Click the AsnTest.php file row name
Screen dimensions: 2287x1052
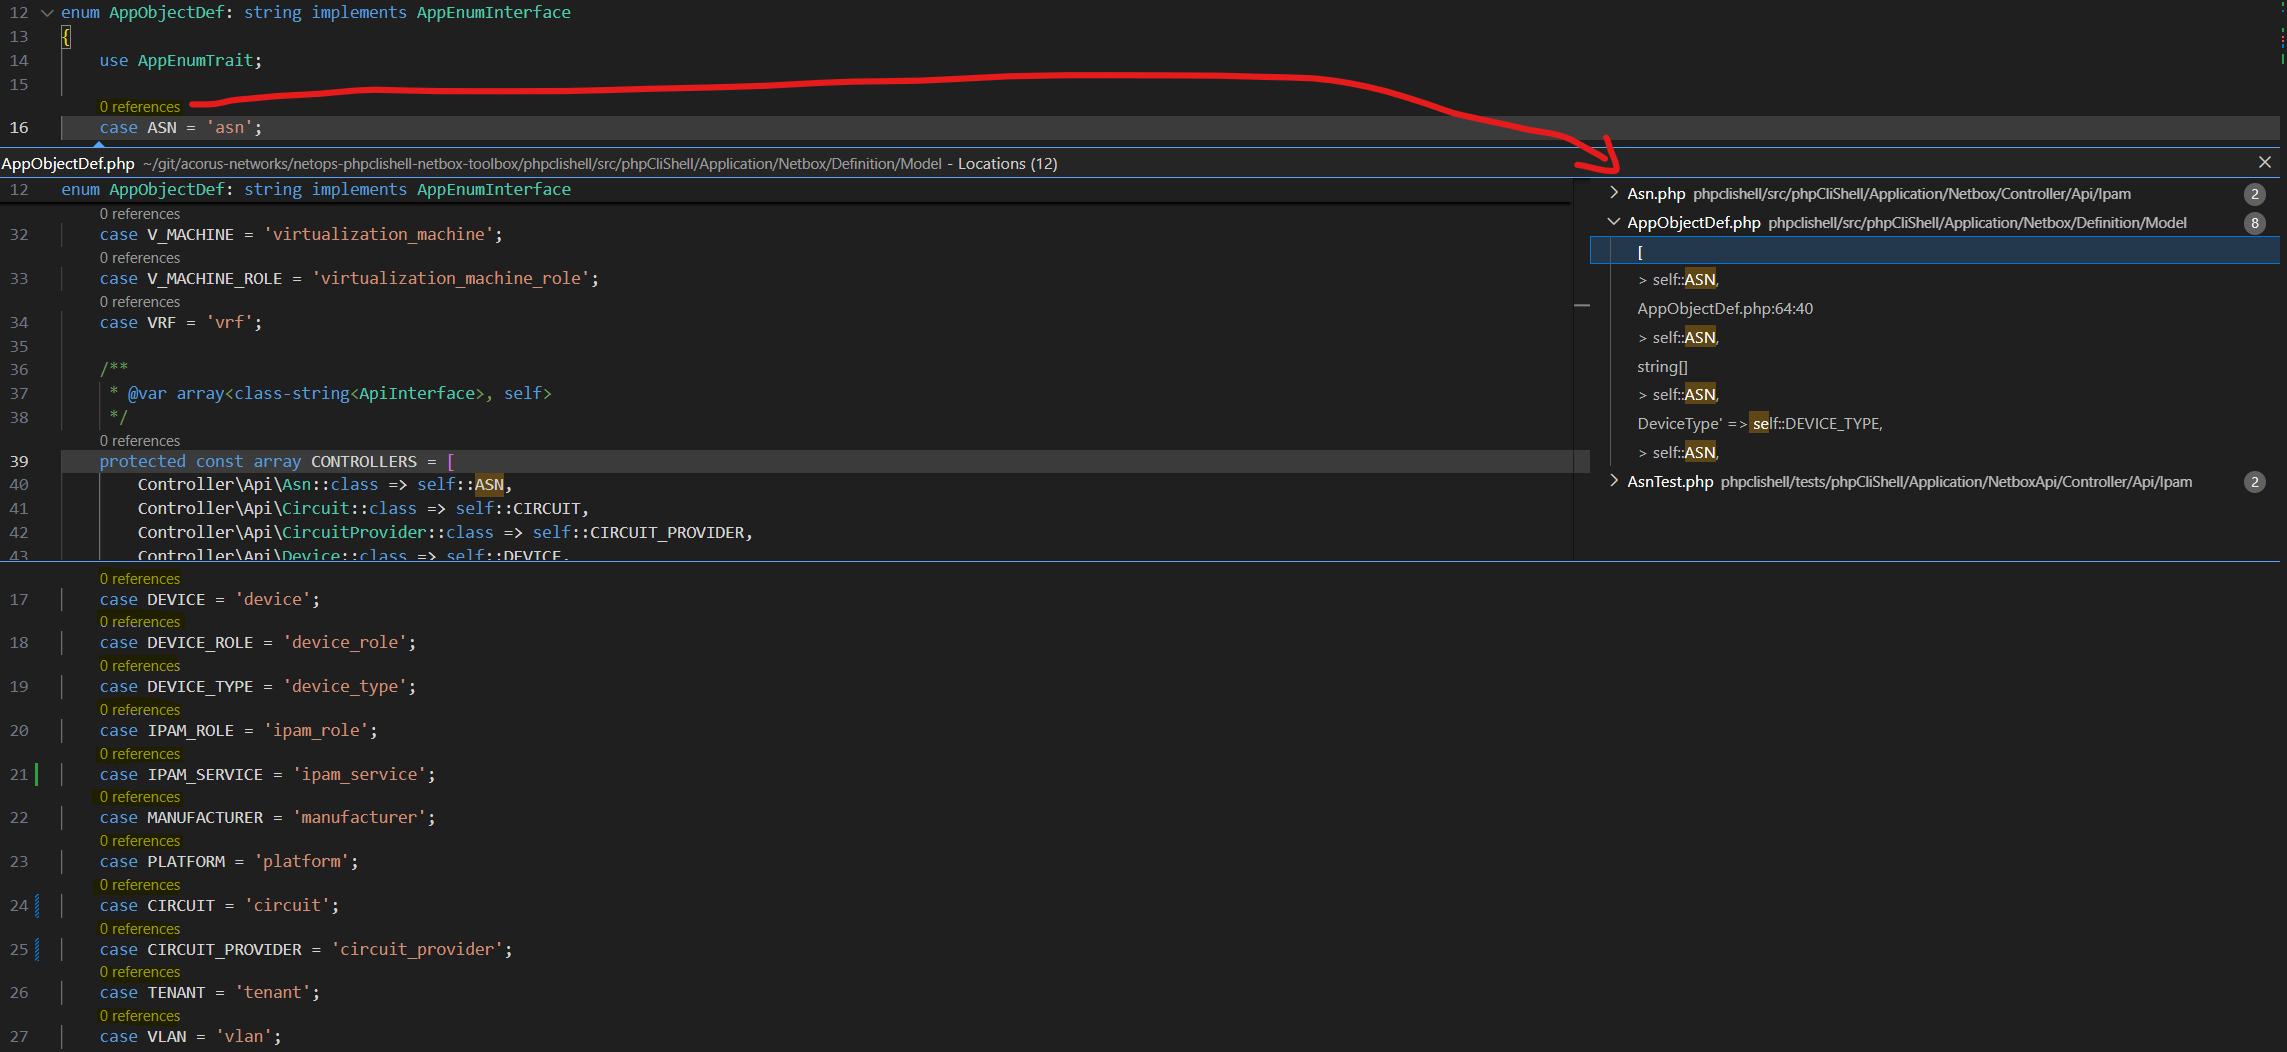(x=1670, y=481)
